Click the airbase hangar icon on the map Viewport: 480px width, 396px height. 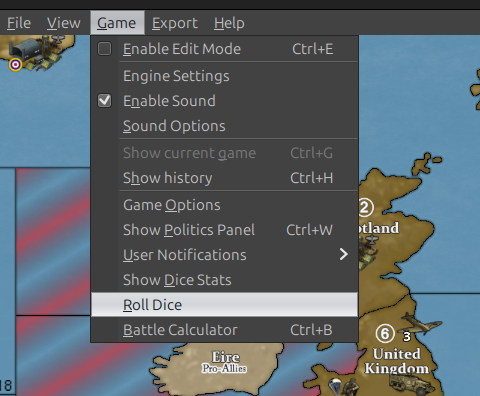tap(25, 49)
